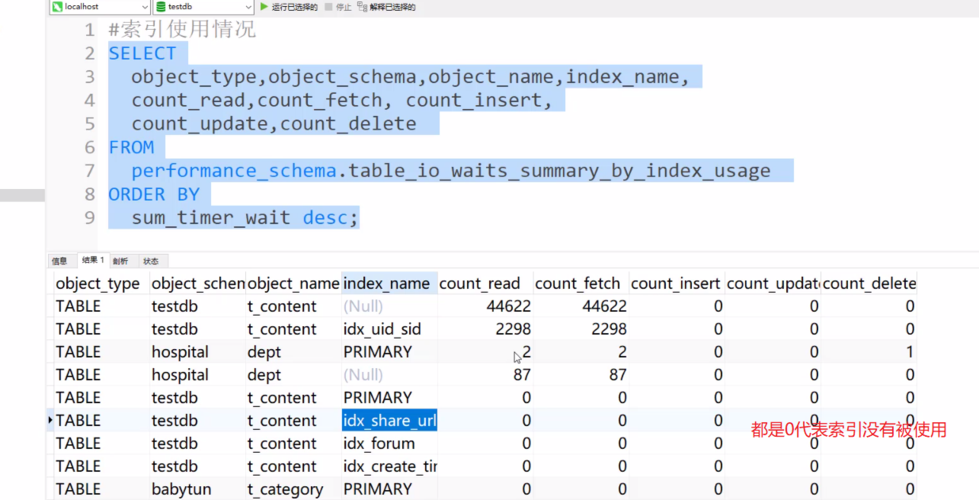Switch to the 状态 tab

151,261
